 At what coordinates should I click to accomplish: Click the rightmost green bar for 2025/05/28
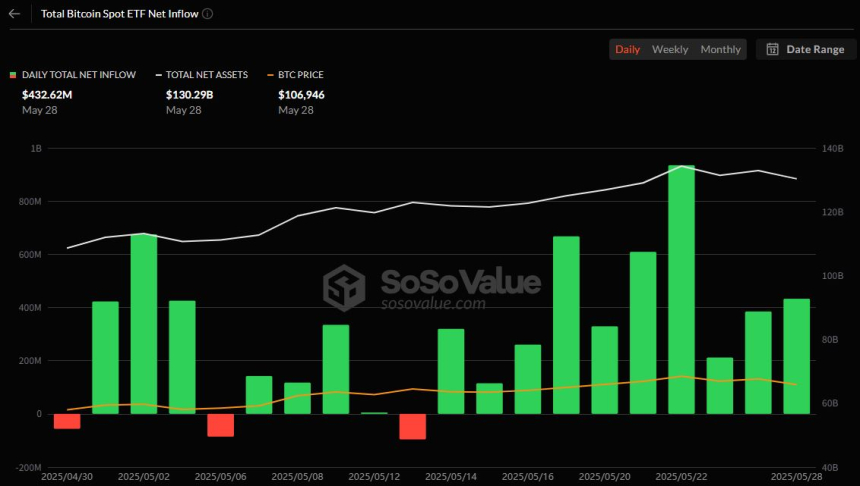pyautogui.click(x=796, y=356)
